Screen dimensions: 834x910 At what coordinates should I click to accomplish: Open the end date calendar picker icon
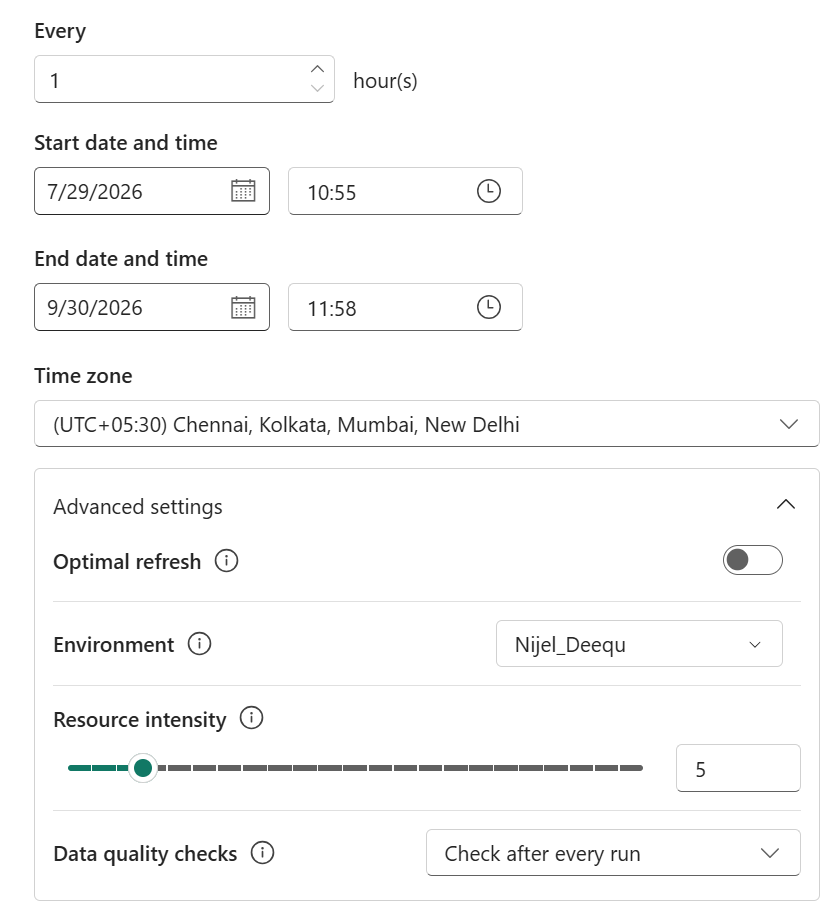243,307
